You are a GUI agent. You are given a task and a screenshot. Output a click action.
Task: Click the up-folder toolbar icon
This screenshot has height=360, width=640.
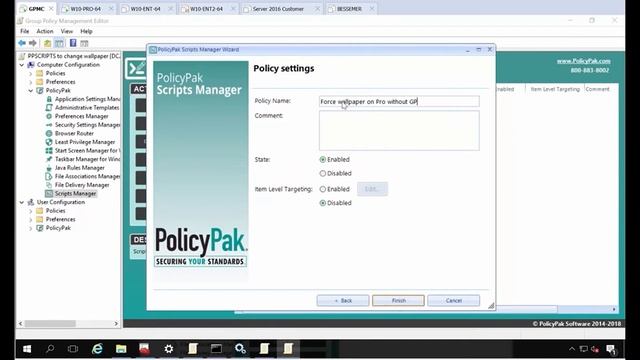(48, 43)
